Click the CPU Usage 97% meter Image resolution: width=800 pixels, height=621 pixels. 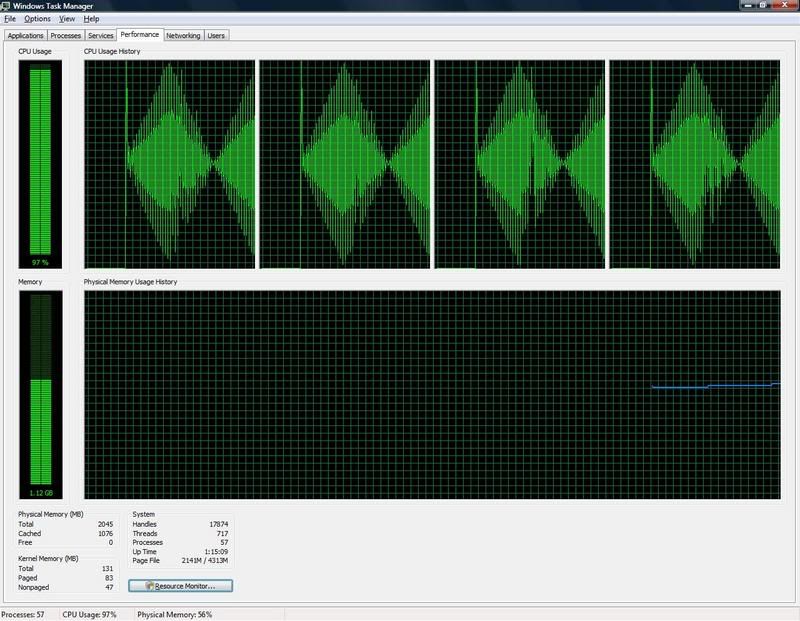[x=40, y=164]
